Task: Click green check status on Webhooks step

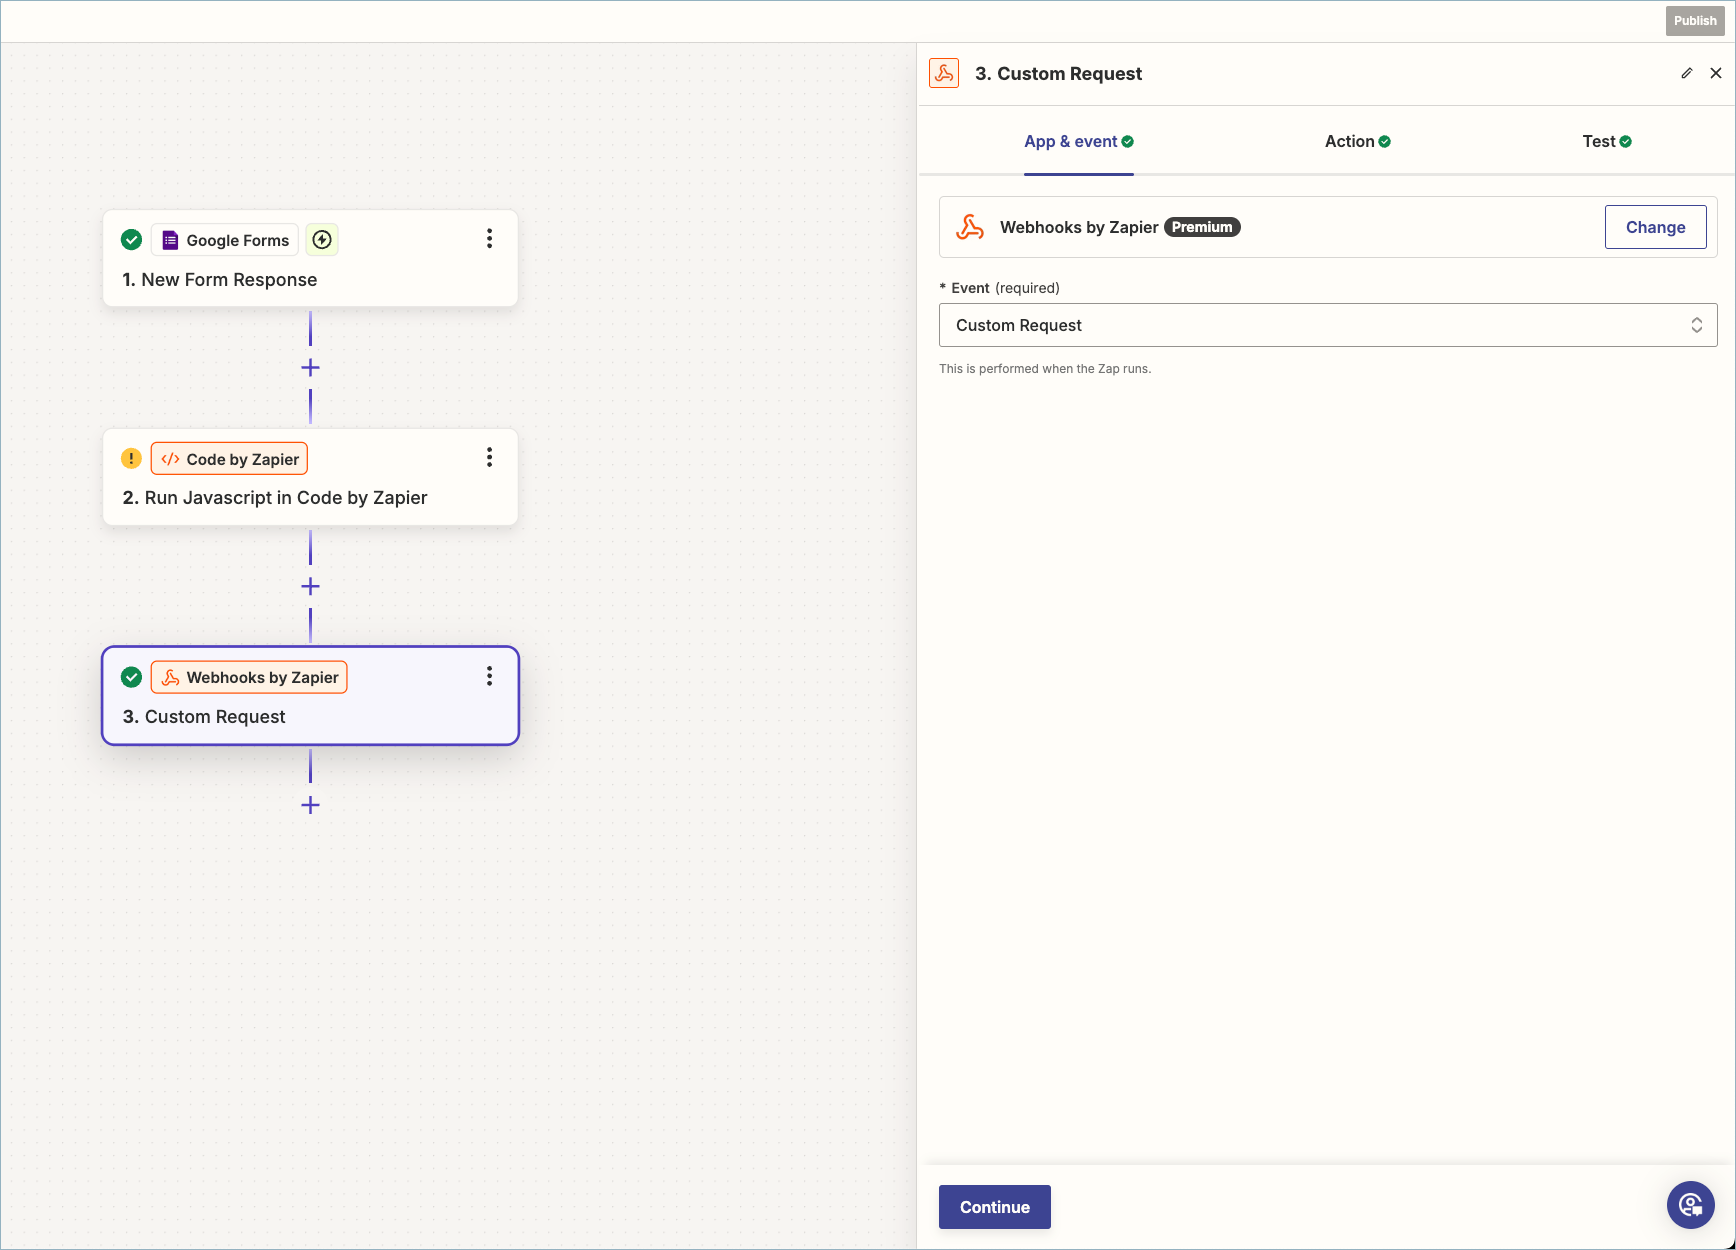Action: tap(131, 677)
